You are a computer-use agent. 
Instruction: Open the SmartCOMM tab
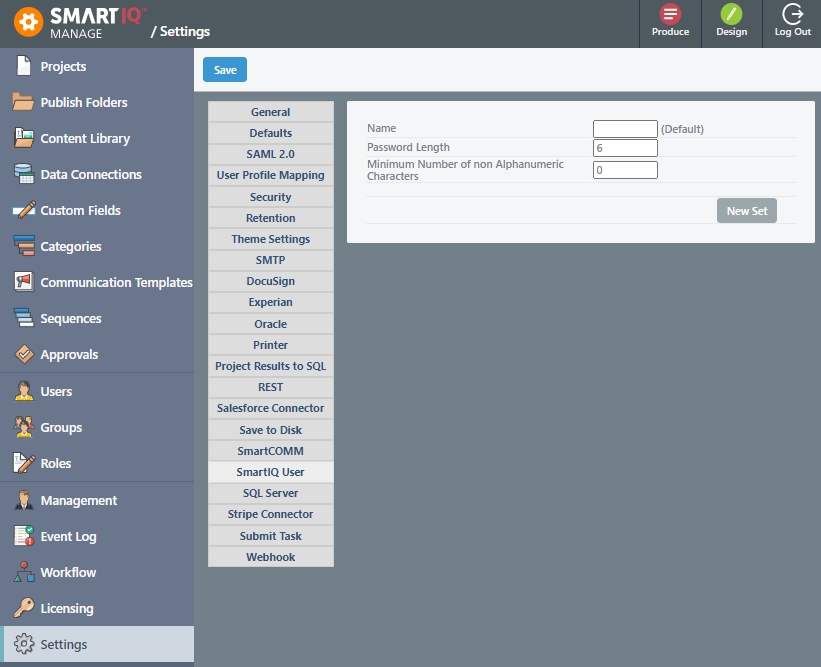pos(270,450)
